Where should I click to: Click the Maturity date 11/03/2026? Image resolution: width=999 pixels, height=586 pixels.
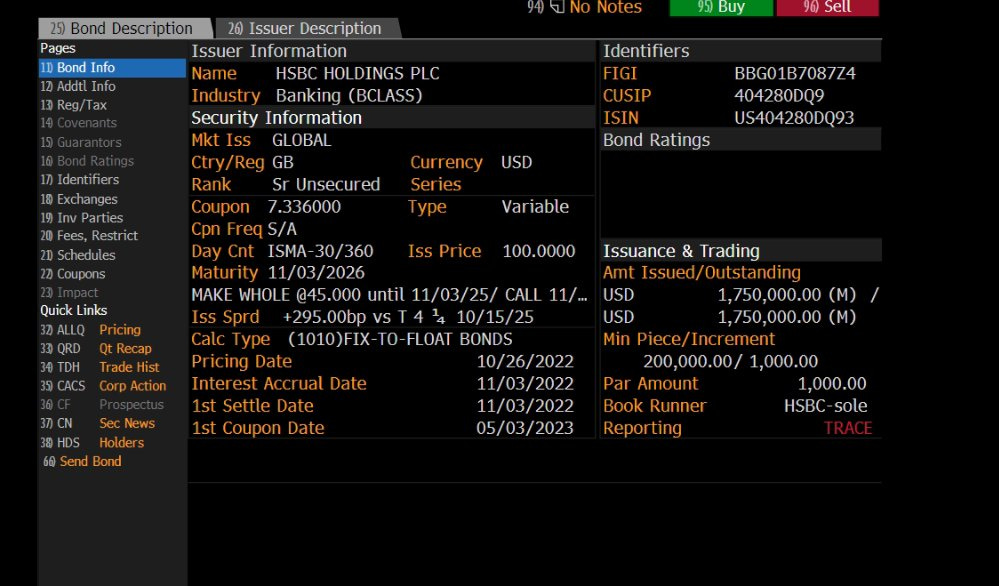[316, 273]
